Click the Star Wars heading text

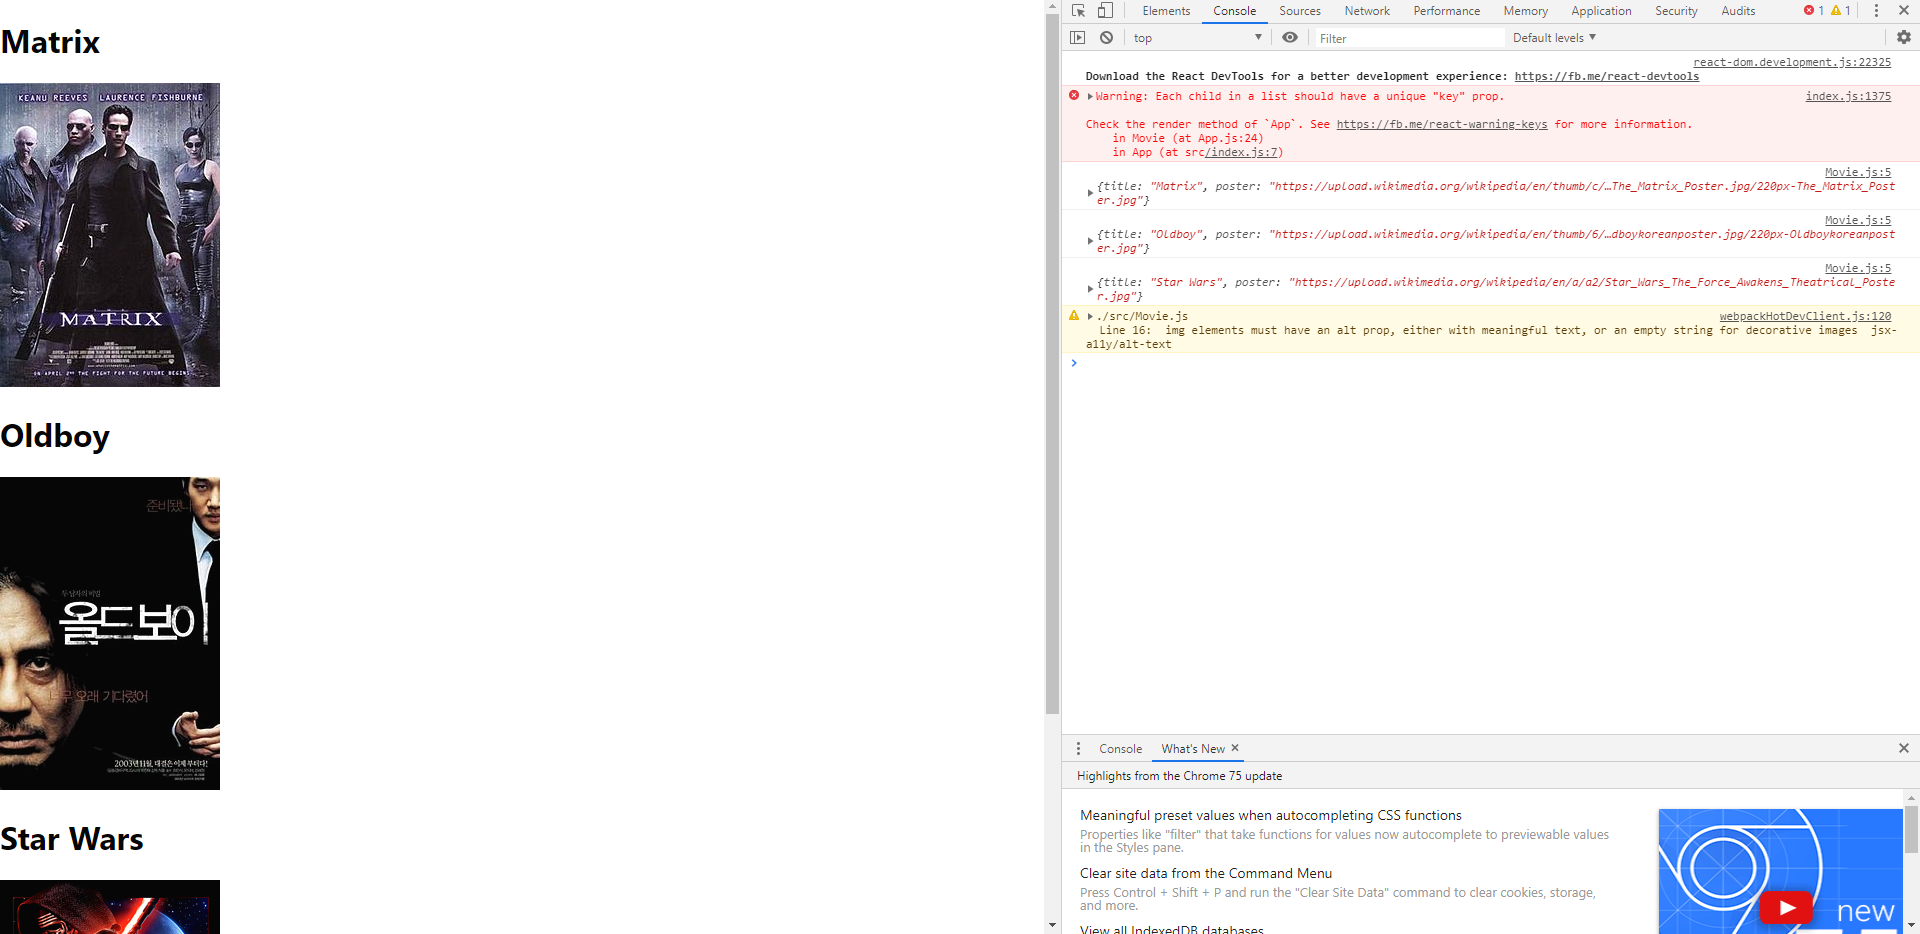point(72,839)
